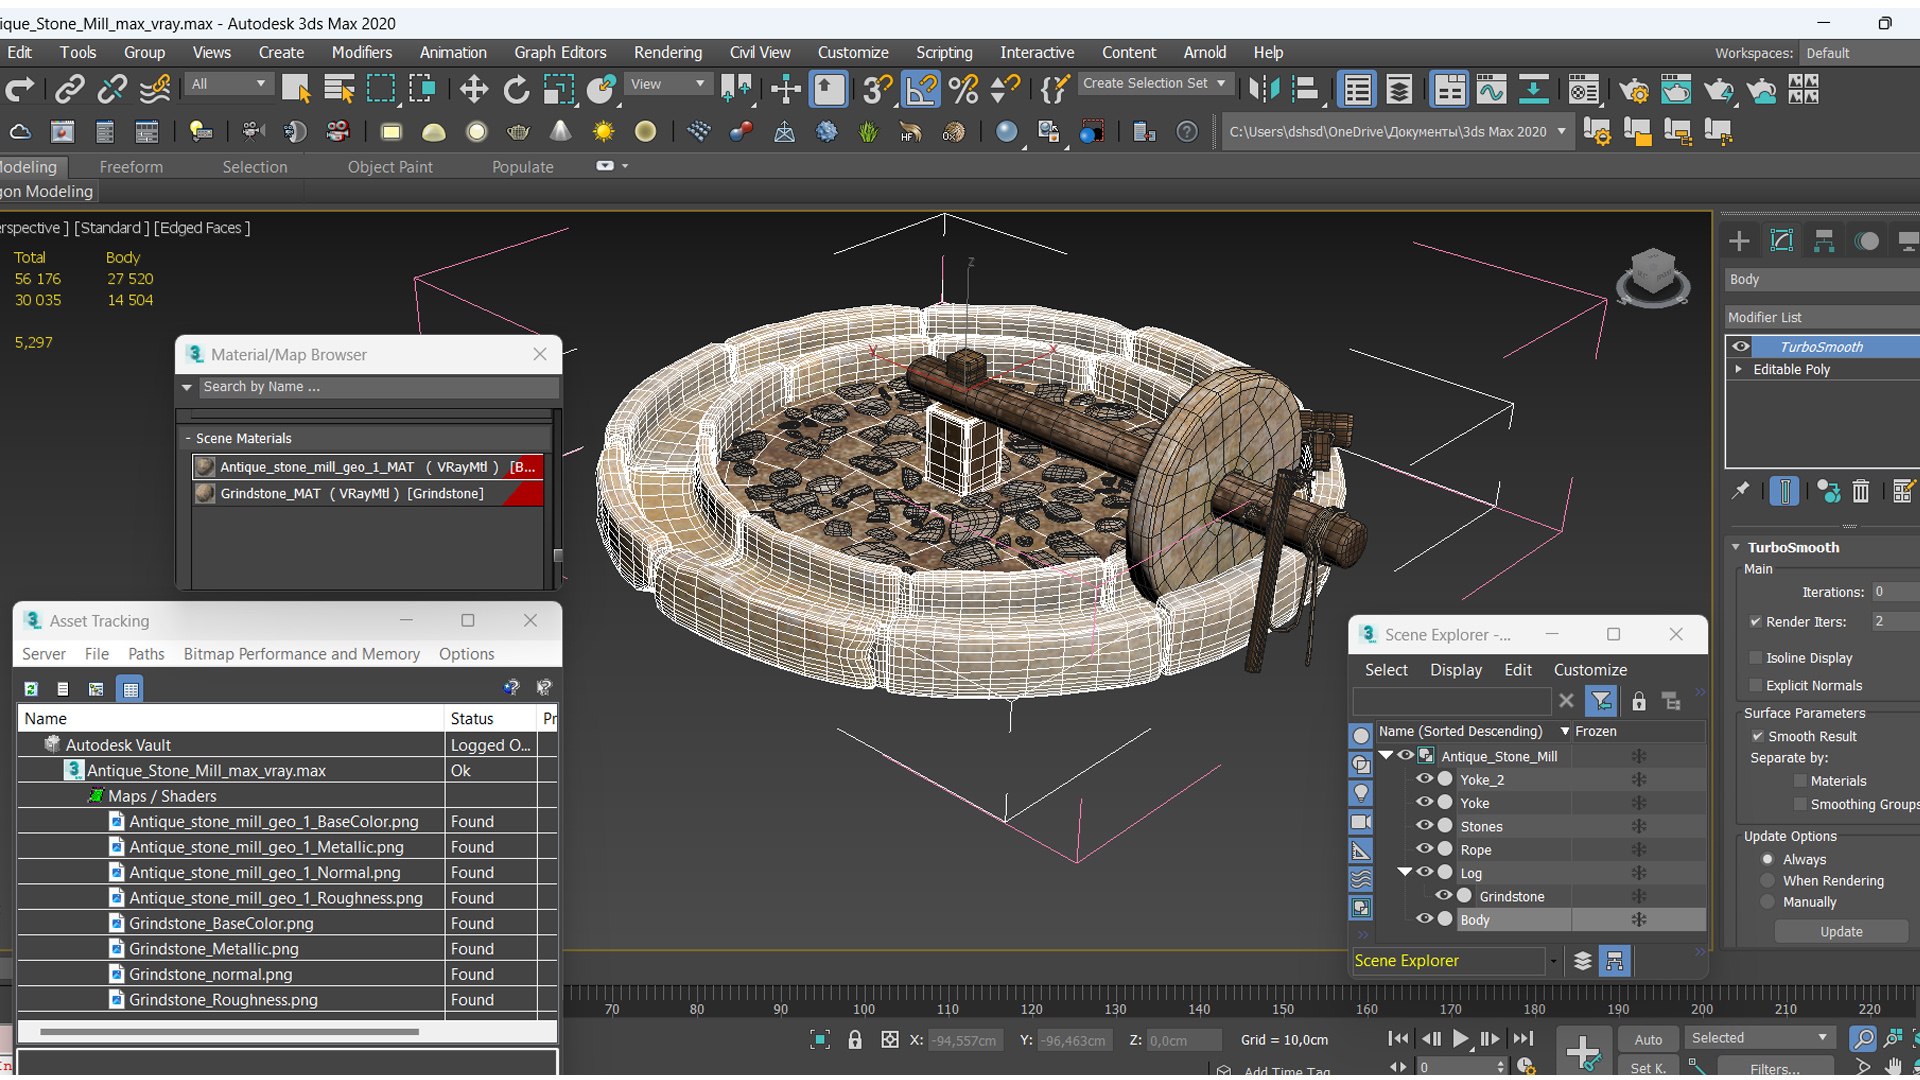Screen dimensions: 1920x1080
Task: Toggle Isoline Display checkbox
Action: pyautogui.click(x=1755, y=657)
